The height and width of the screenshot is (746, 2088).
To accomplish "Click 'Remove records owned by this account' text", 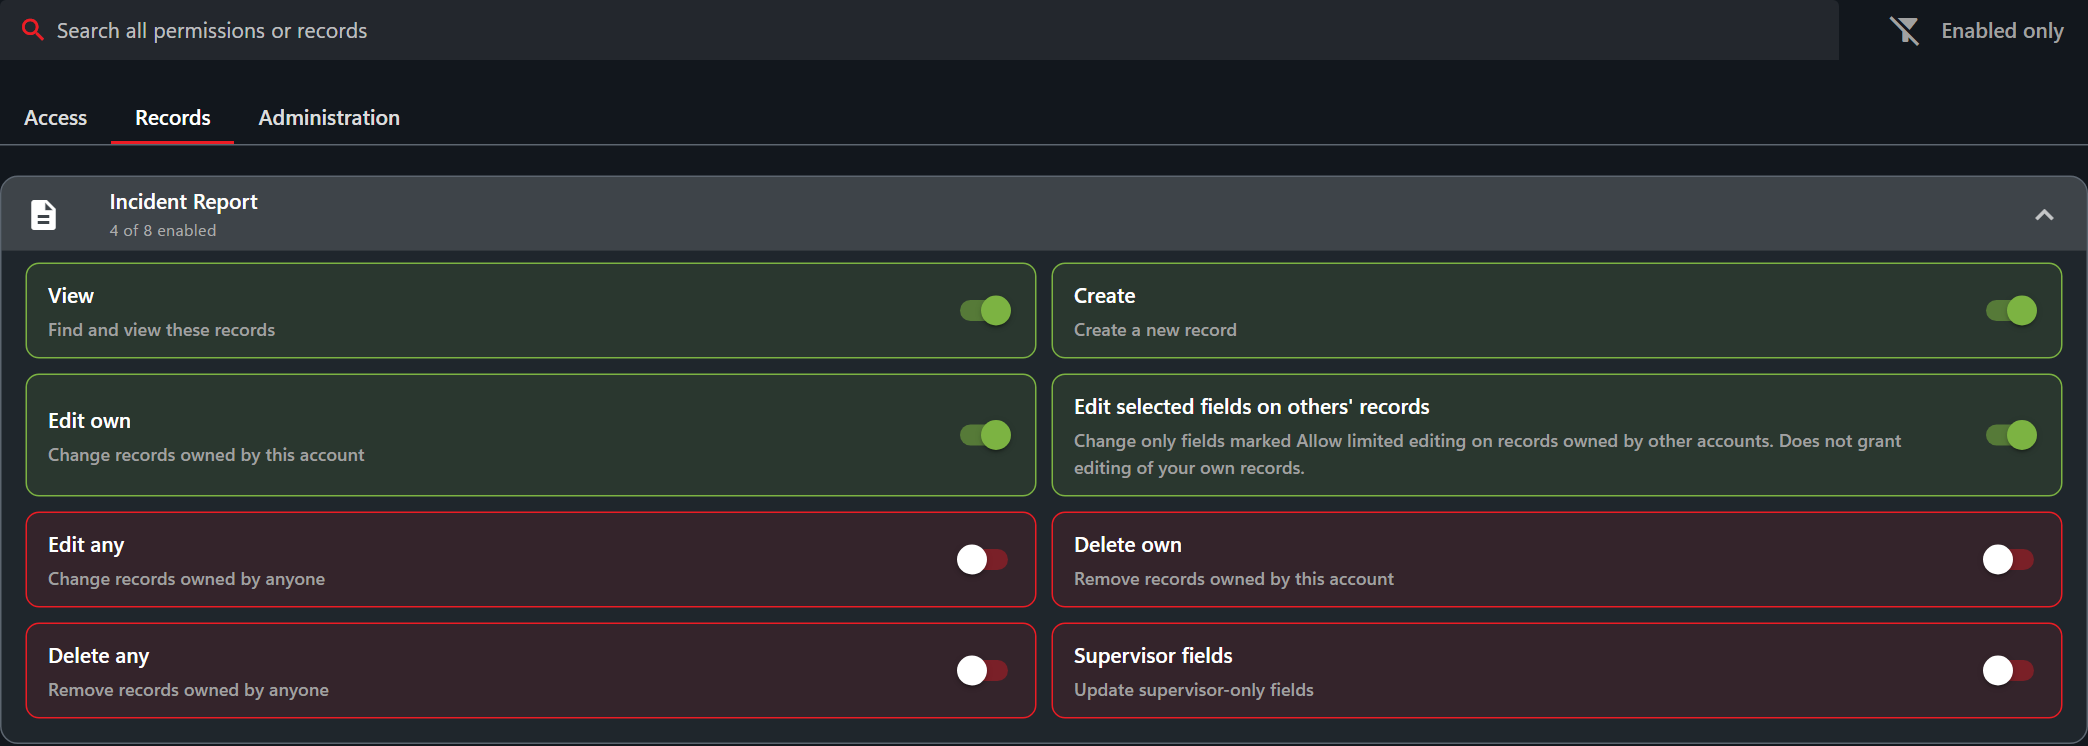I will tap(1234, 579).
